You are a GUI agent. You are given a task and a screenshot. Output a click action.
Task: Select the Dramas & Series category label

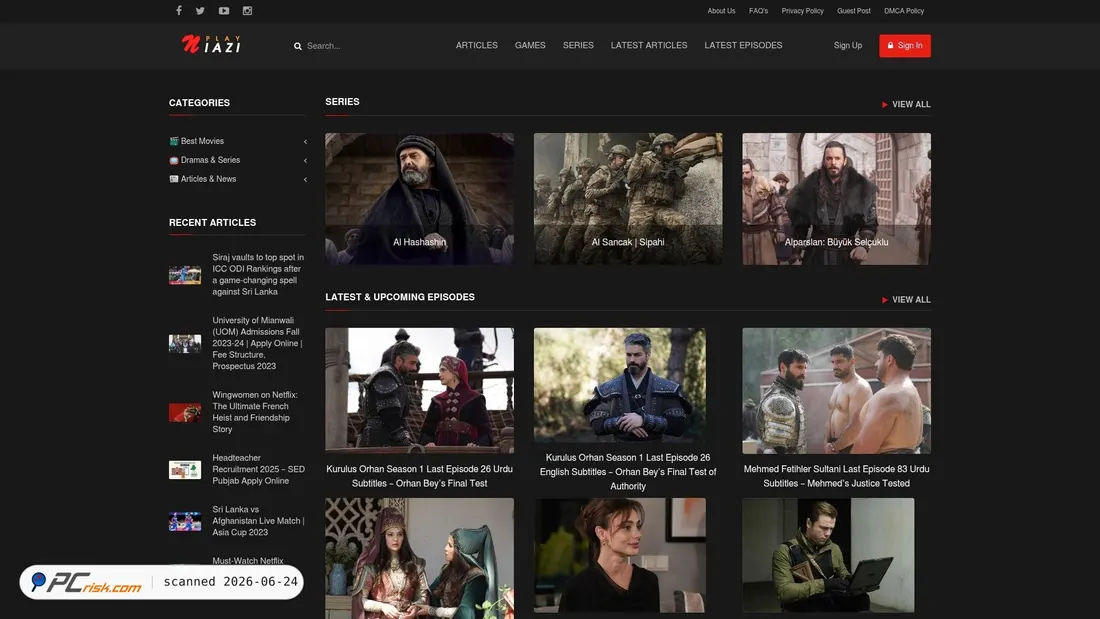210,160
